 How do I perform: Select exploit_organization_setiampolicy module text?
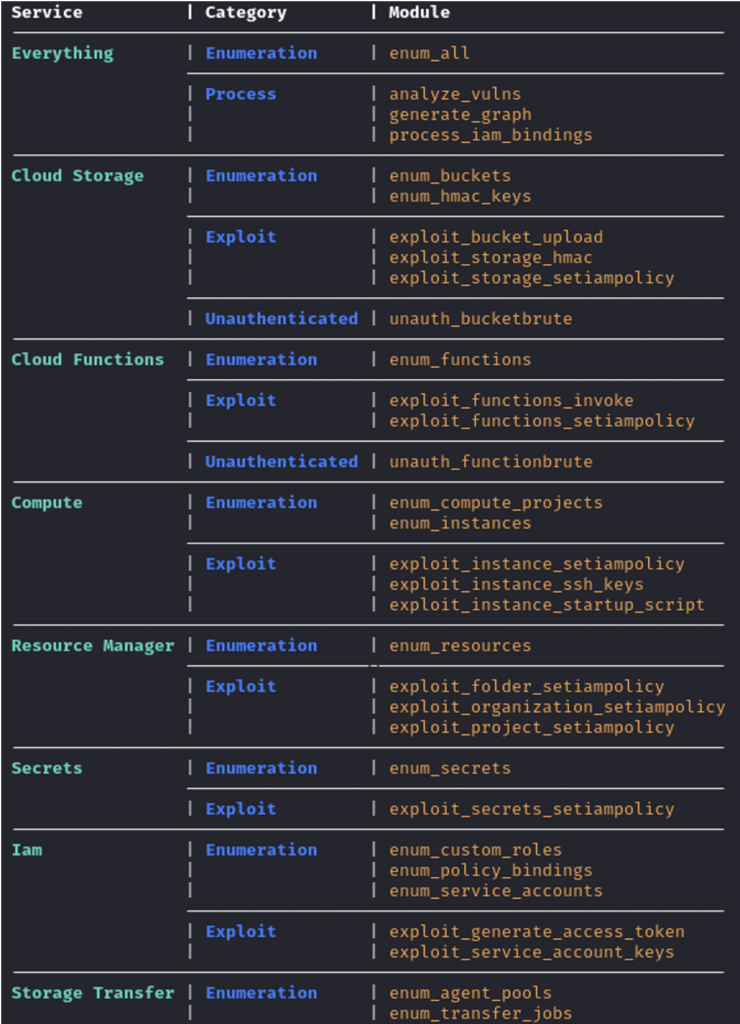pos(557,707)
